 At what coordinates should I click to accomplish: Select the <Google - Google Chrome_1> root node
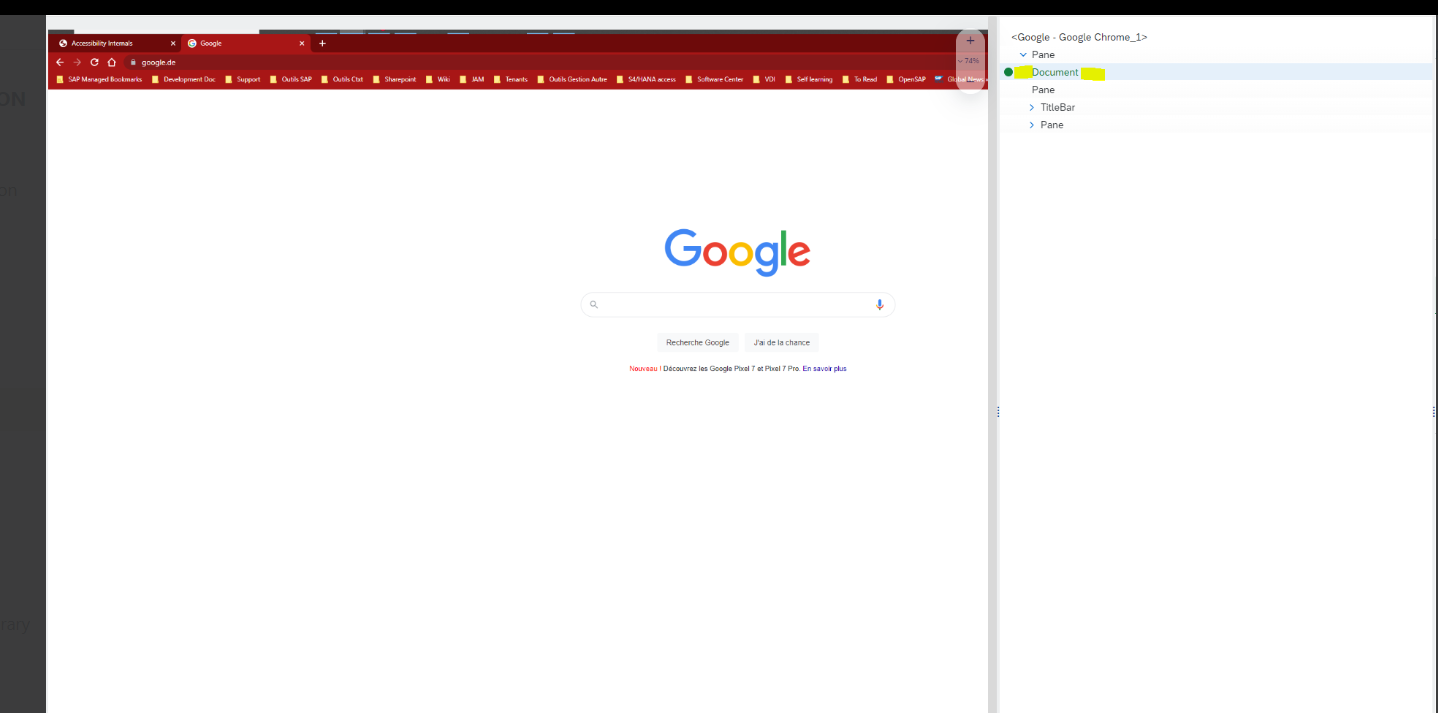(1079, 37)
